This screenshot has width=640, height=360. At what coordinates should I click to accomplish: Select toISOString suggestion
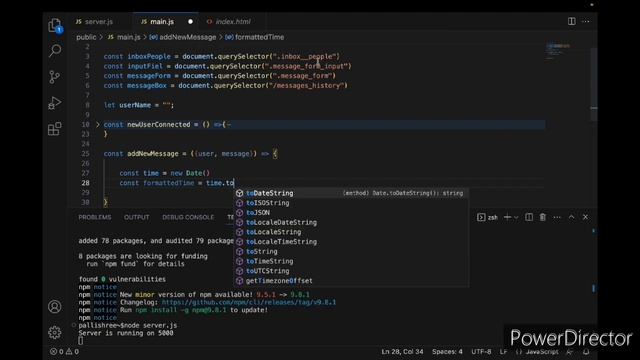(351, 203)
